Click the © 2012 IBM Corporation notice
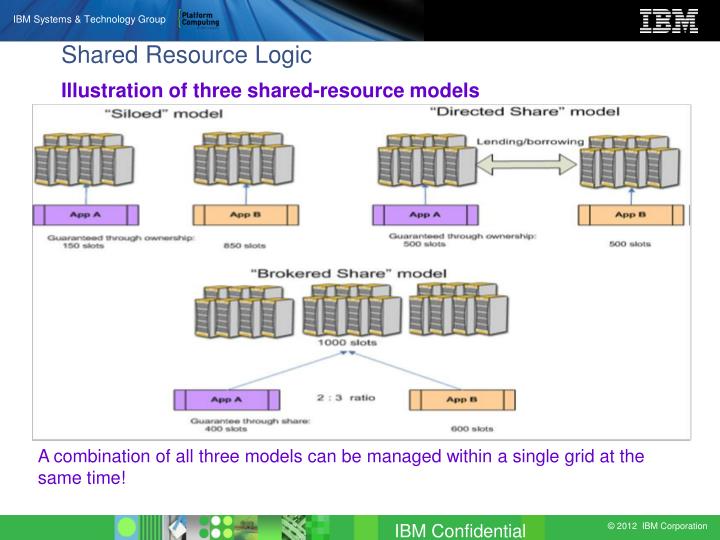This screenshot has width=720, height=540. coord(657,526)
